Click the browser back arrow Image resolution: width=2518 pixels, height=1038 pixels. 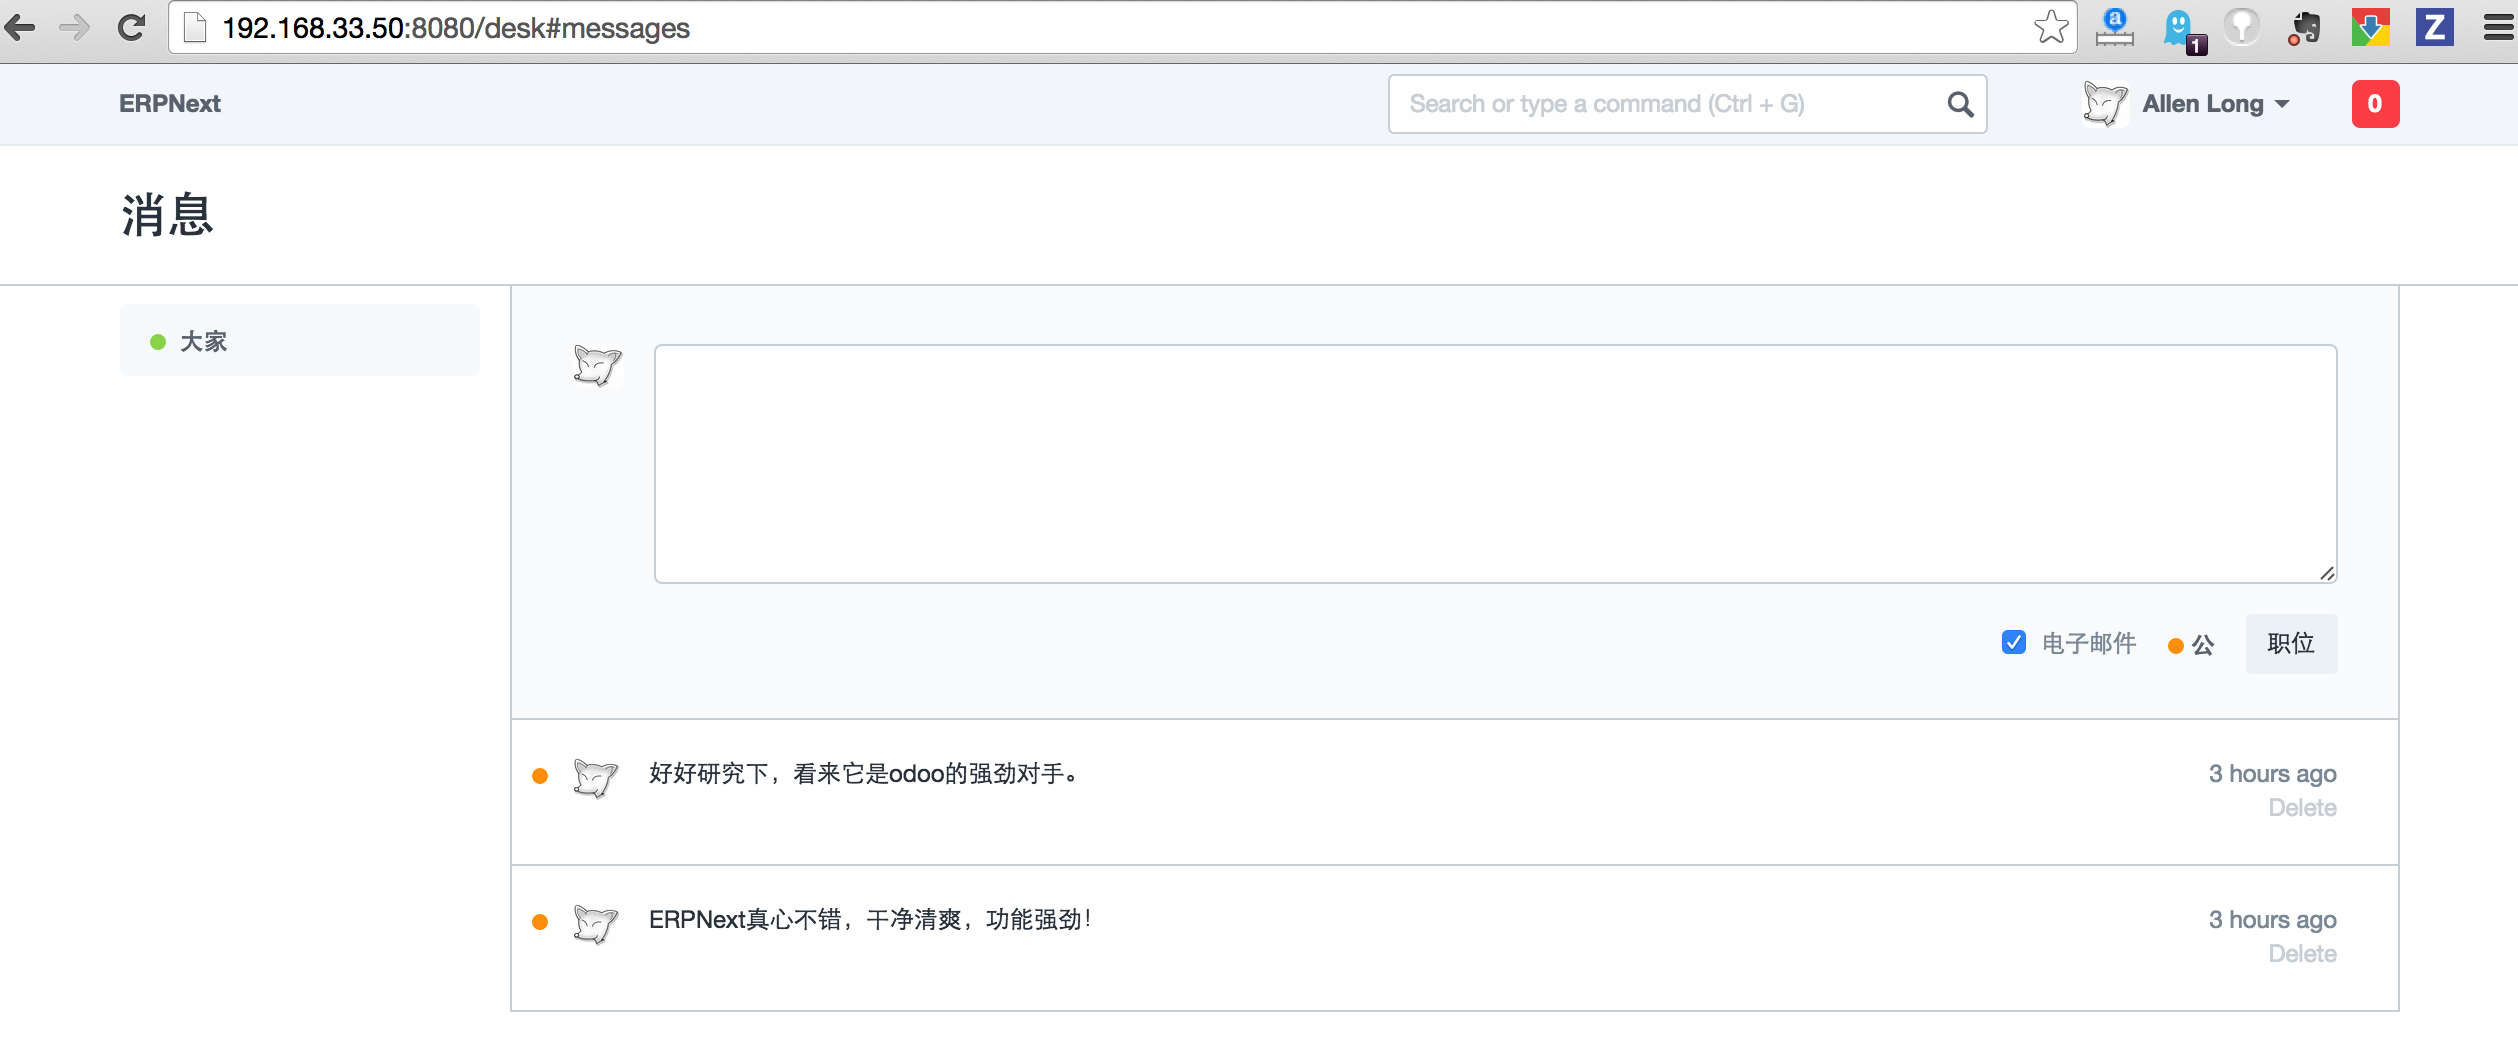(21, 28)
